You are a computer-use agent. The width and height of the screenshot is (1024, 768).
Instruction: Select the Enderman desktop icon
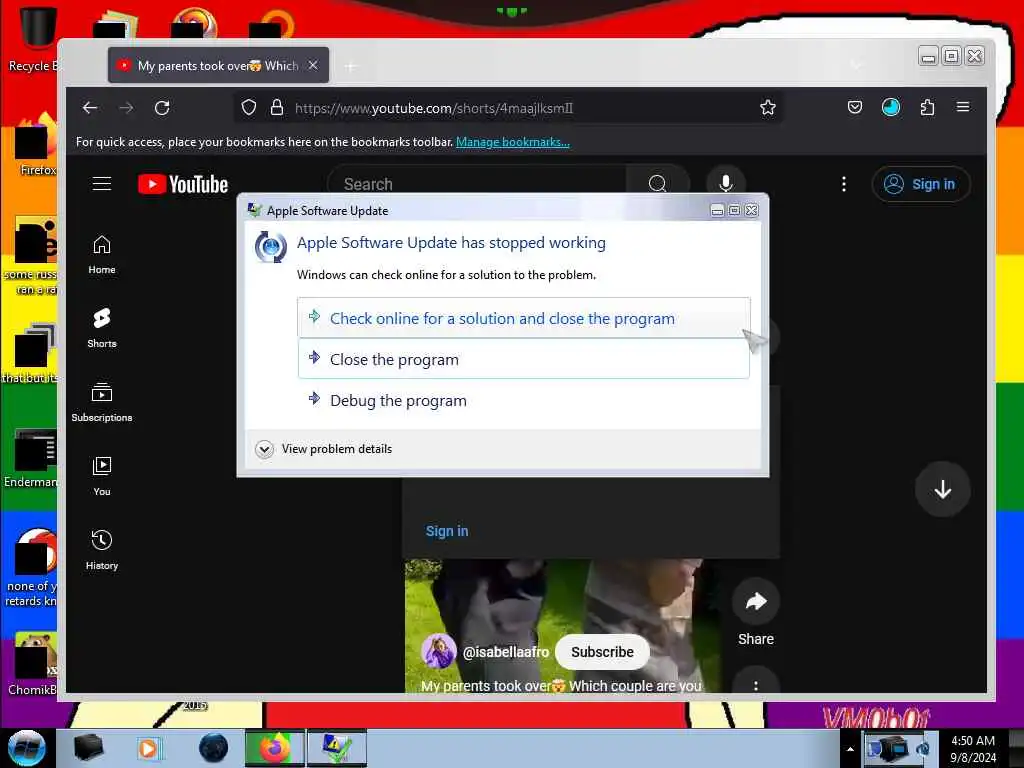pos(31,459)
